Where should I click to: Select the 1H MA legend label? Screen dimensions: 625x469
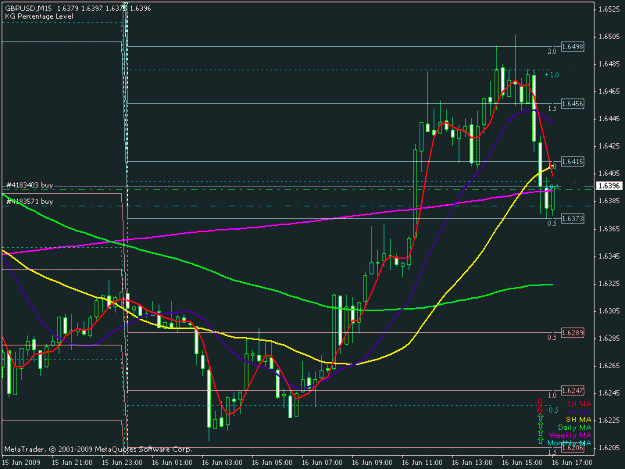579,404
